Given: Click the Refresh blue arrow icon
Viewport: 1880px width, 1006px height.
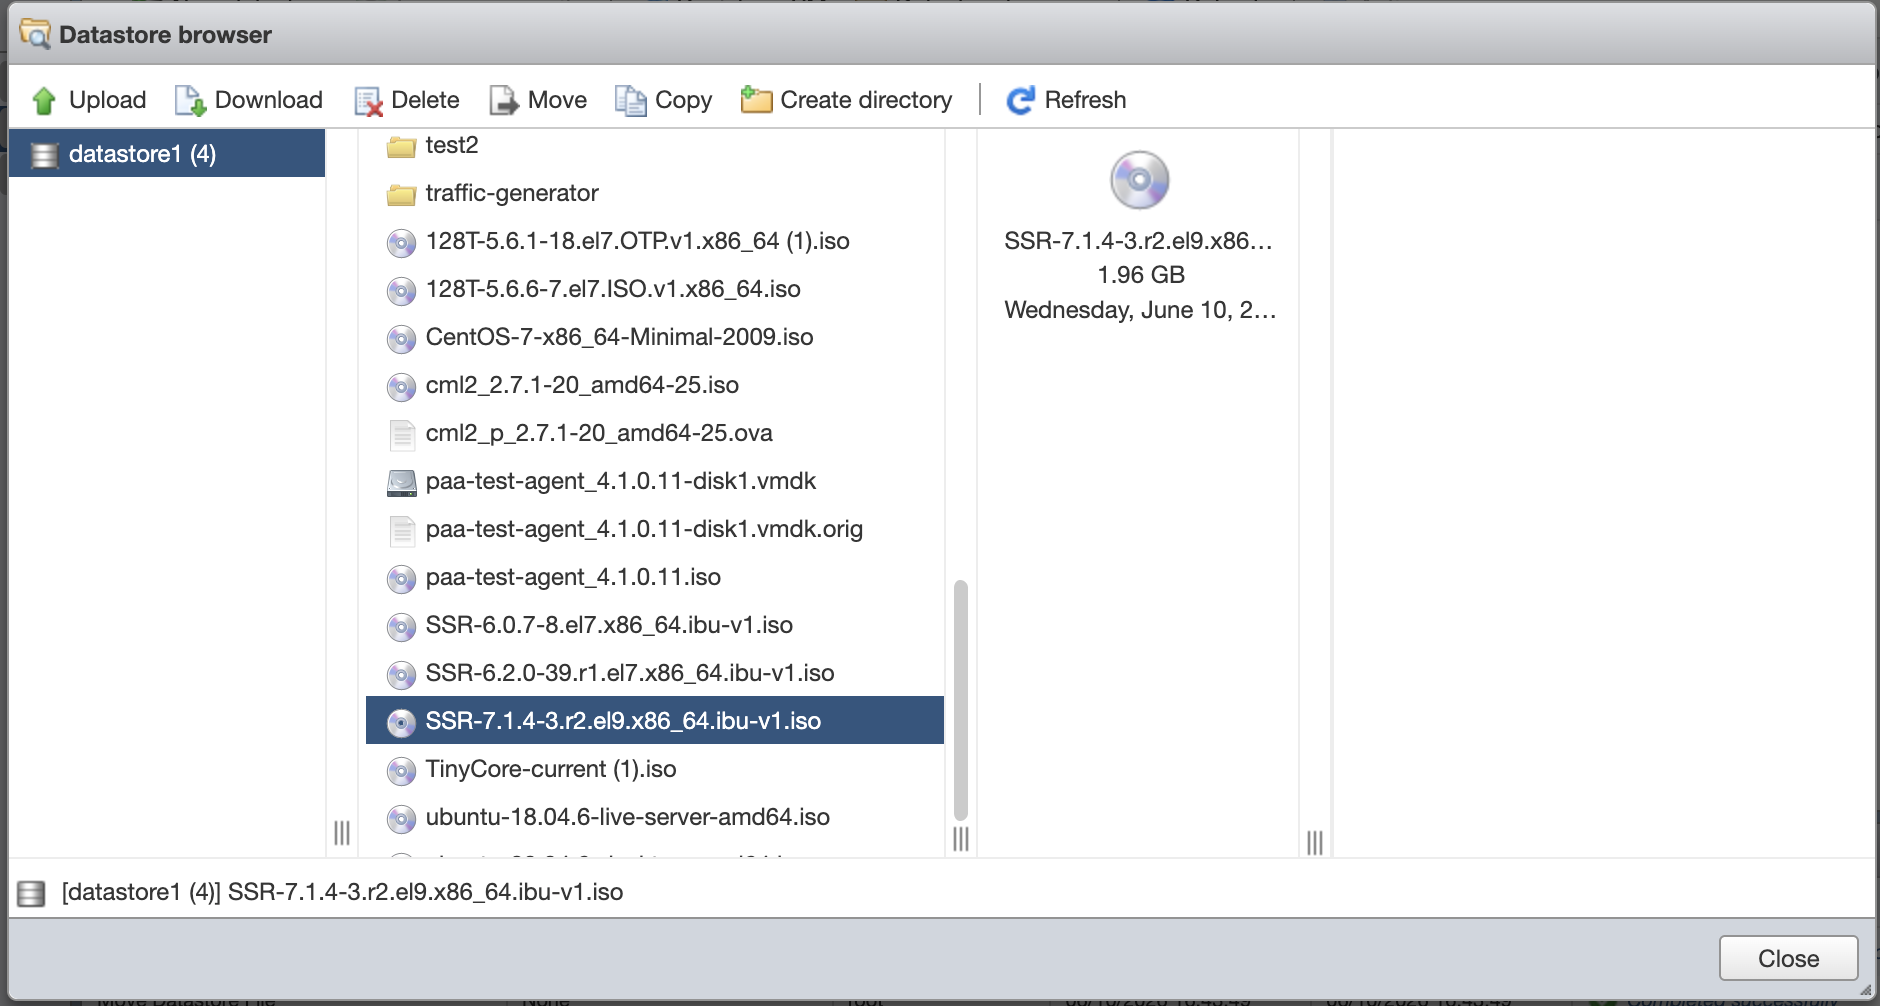Looking at the screenshot, I should click(x=1021, y=100).
